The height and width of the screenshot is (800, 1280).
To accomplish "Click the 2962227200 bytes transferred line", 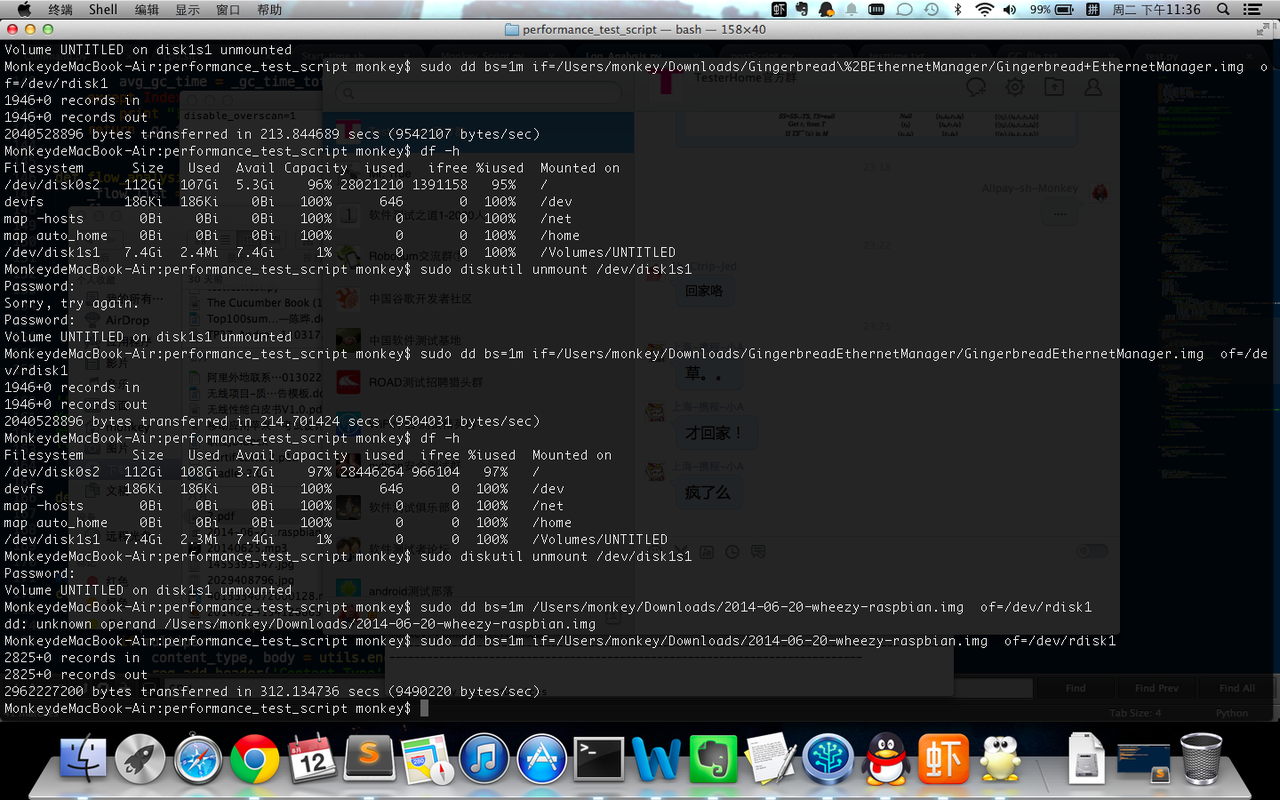I will tap(272, 691).
